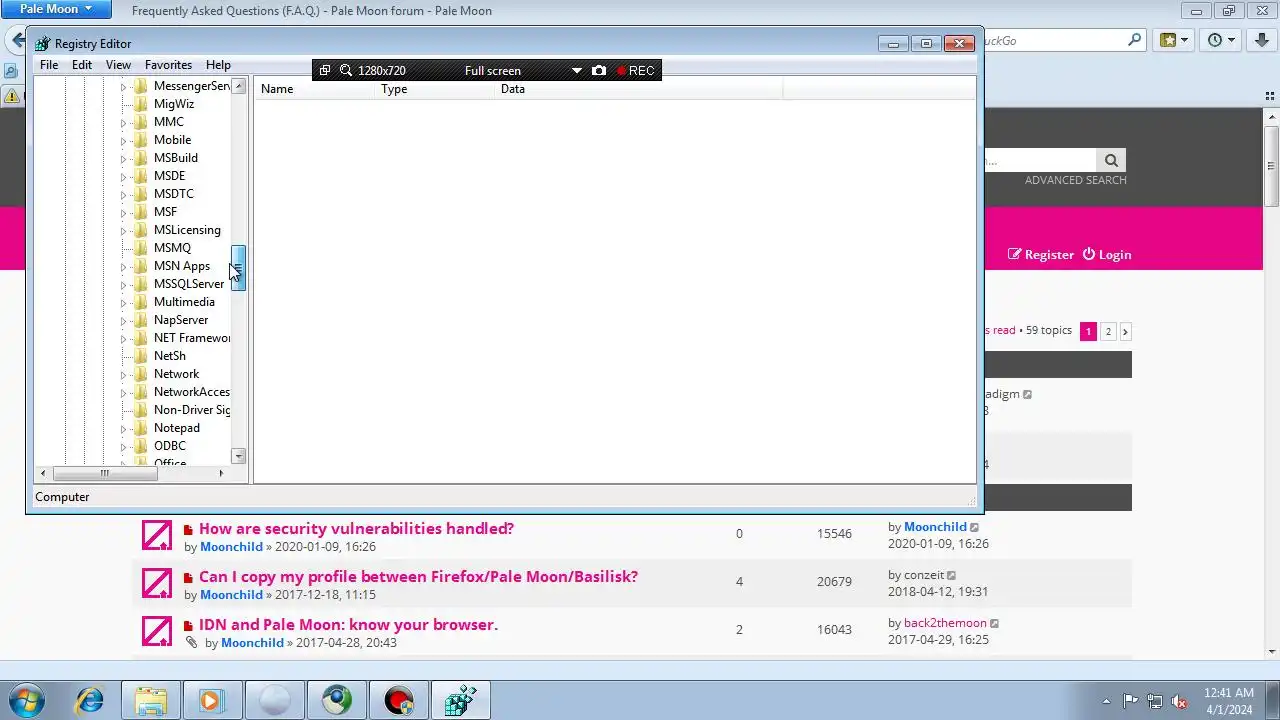Open Windows Media Player from the taskbar

[x=212, y=700]
